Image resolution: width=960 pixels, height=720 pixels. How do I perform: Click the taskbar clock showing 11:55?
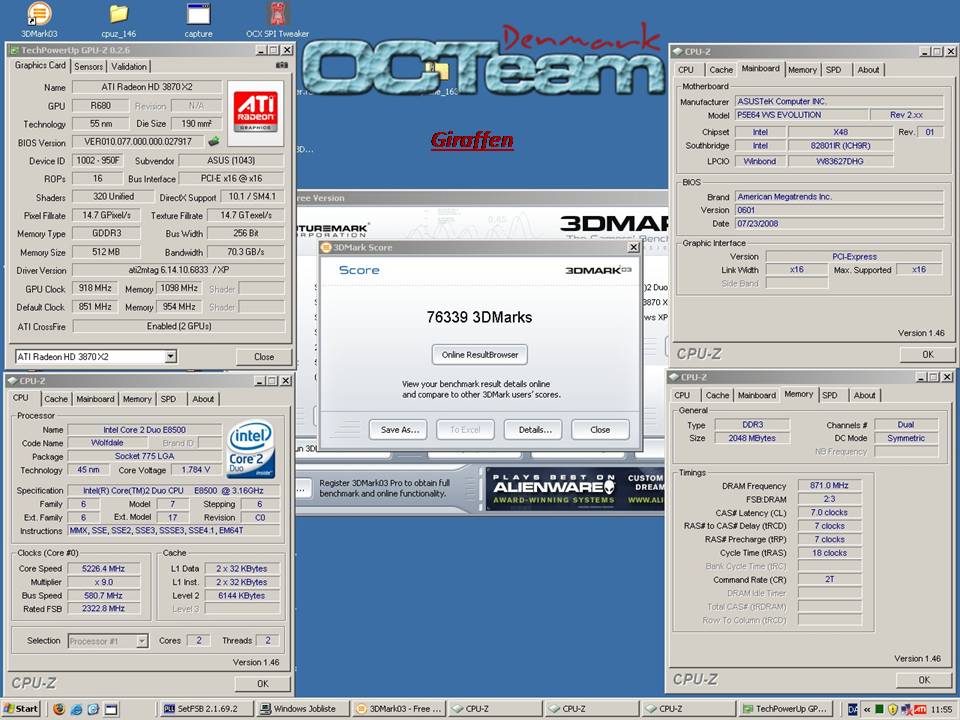click(x=941, y=709)
